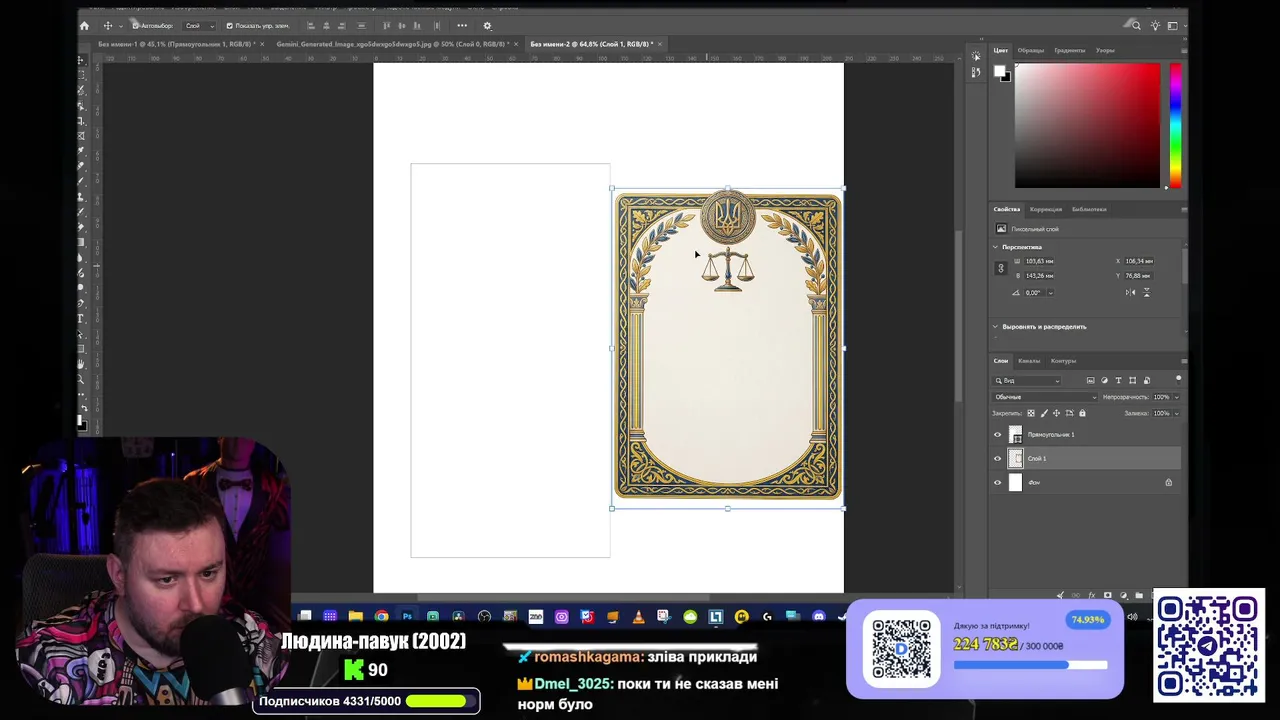Open Photoshop from the Windows taskbar

(407, 617)
